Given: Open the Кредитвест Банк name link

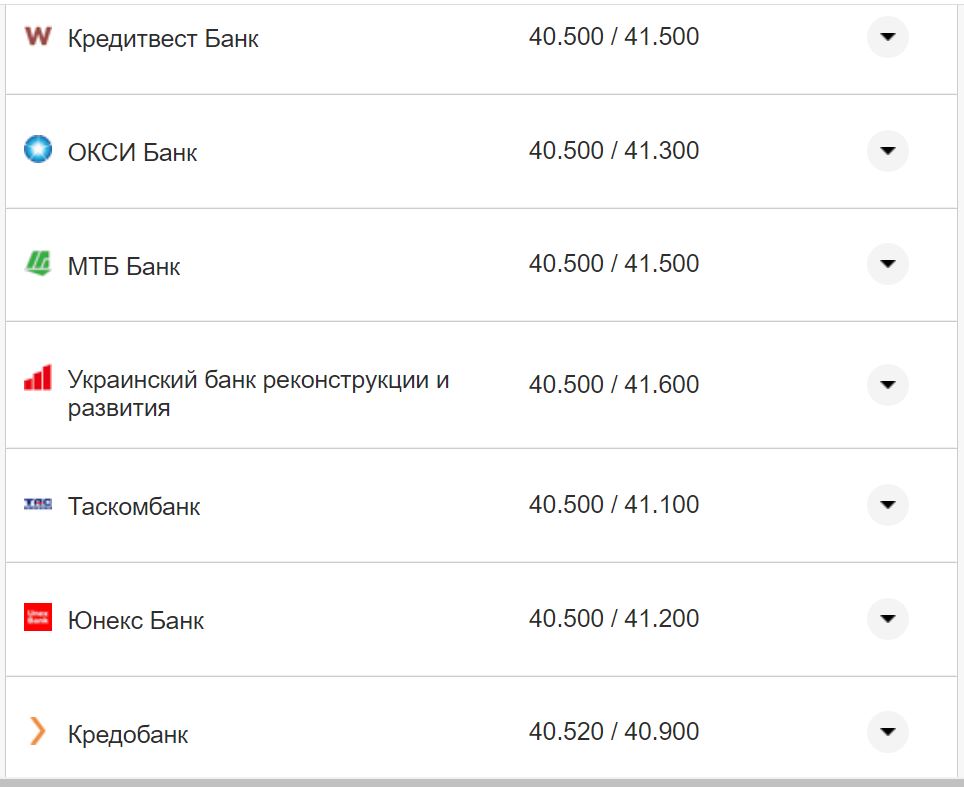Looking at the screenshot, I should (163, 39).
